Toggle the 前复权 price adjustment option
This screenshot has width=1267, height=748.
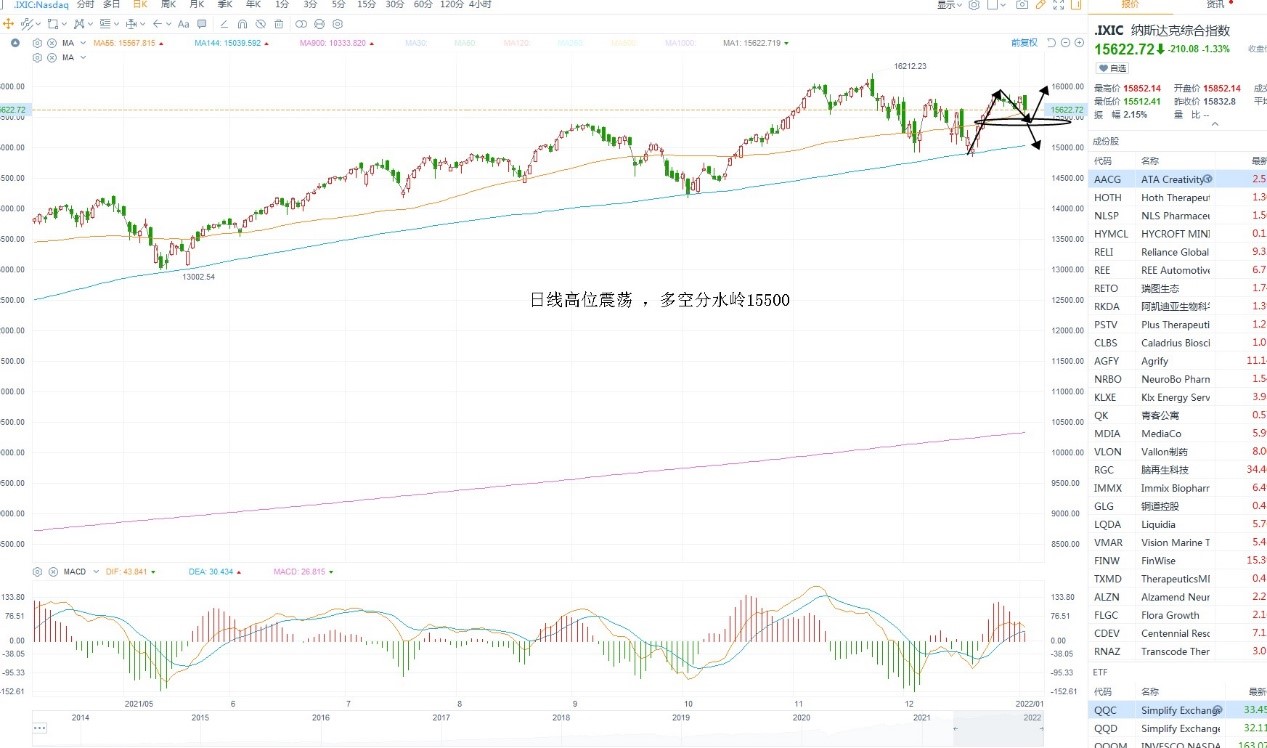[1024, 43]
